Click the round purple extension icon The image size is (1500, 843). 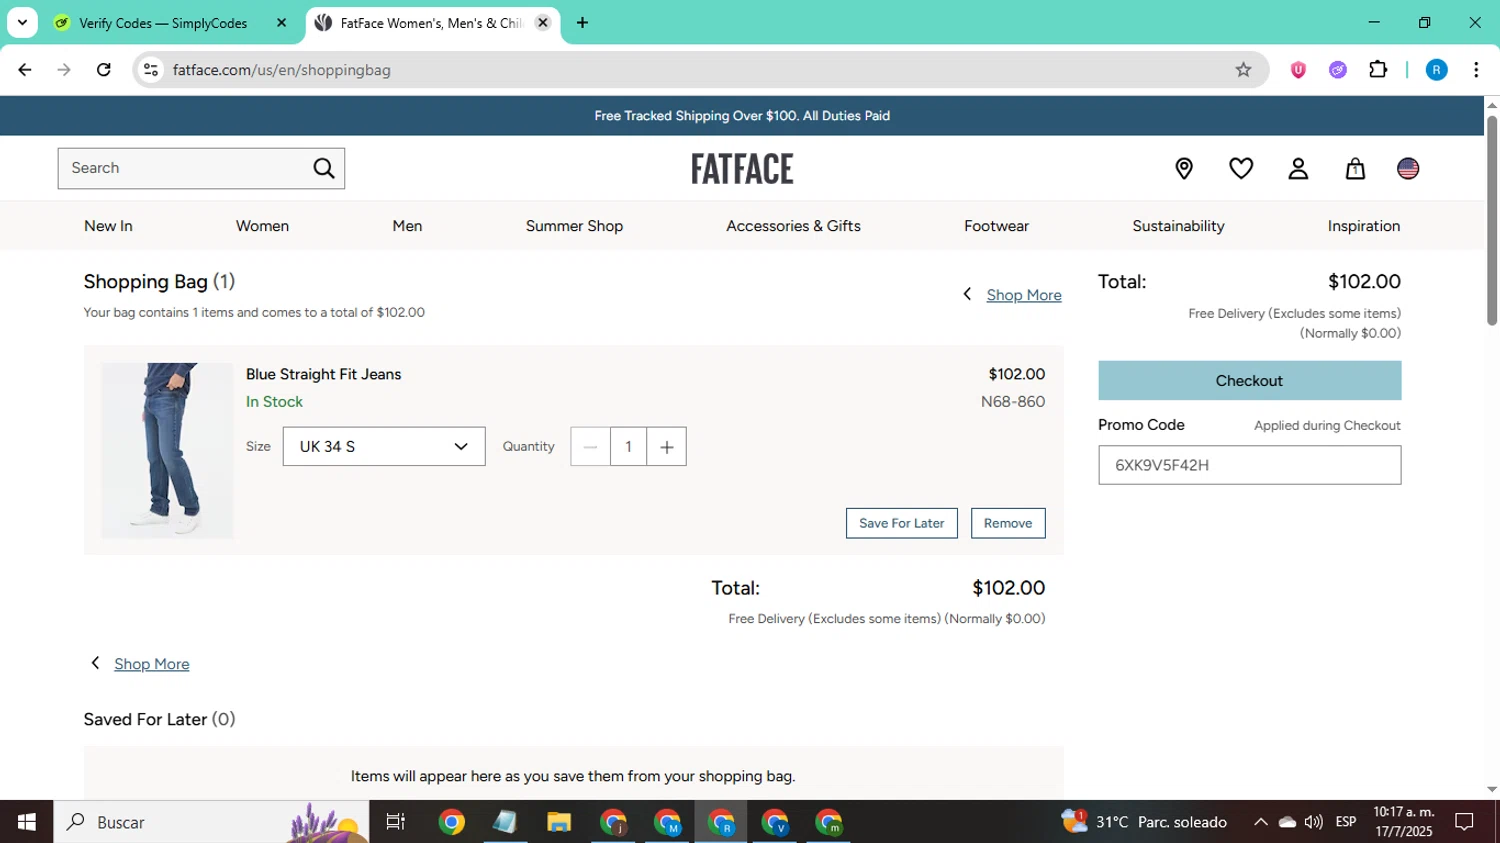[x=1338, y=69]
